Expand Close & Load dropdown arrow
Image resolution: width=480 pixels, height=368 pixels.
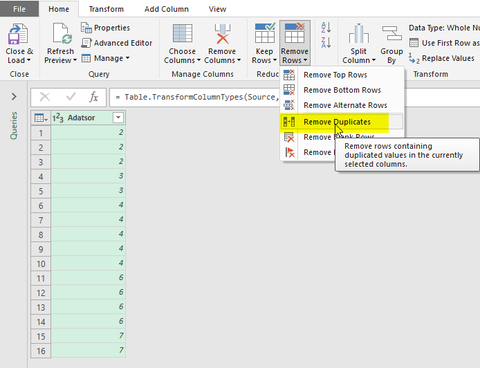point(29,60)
